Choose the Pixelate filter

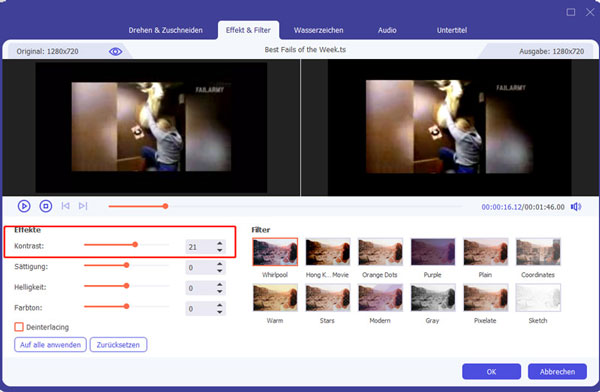tap(486, 297)
